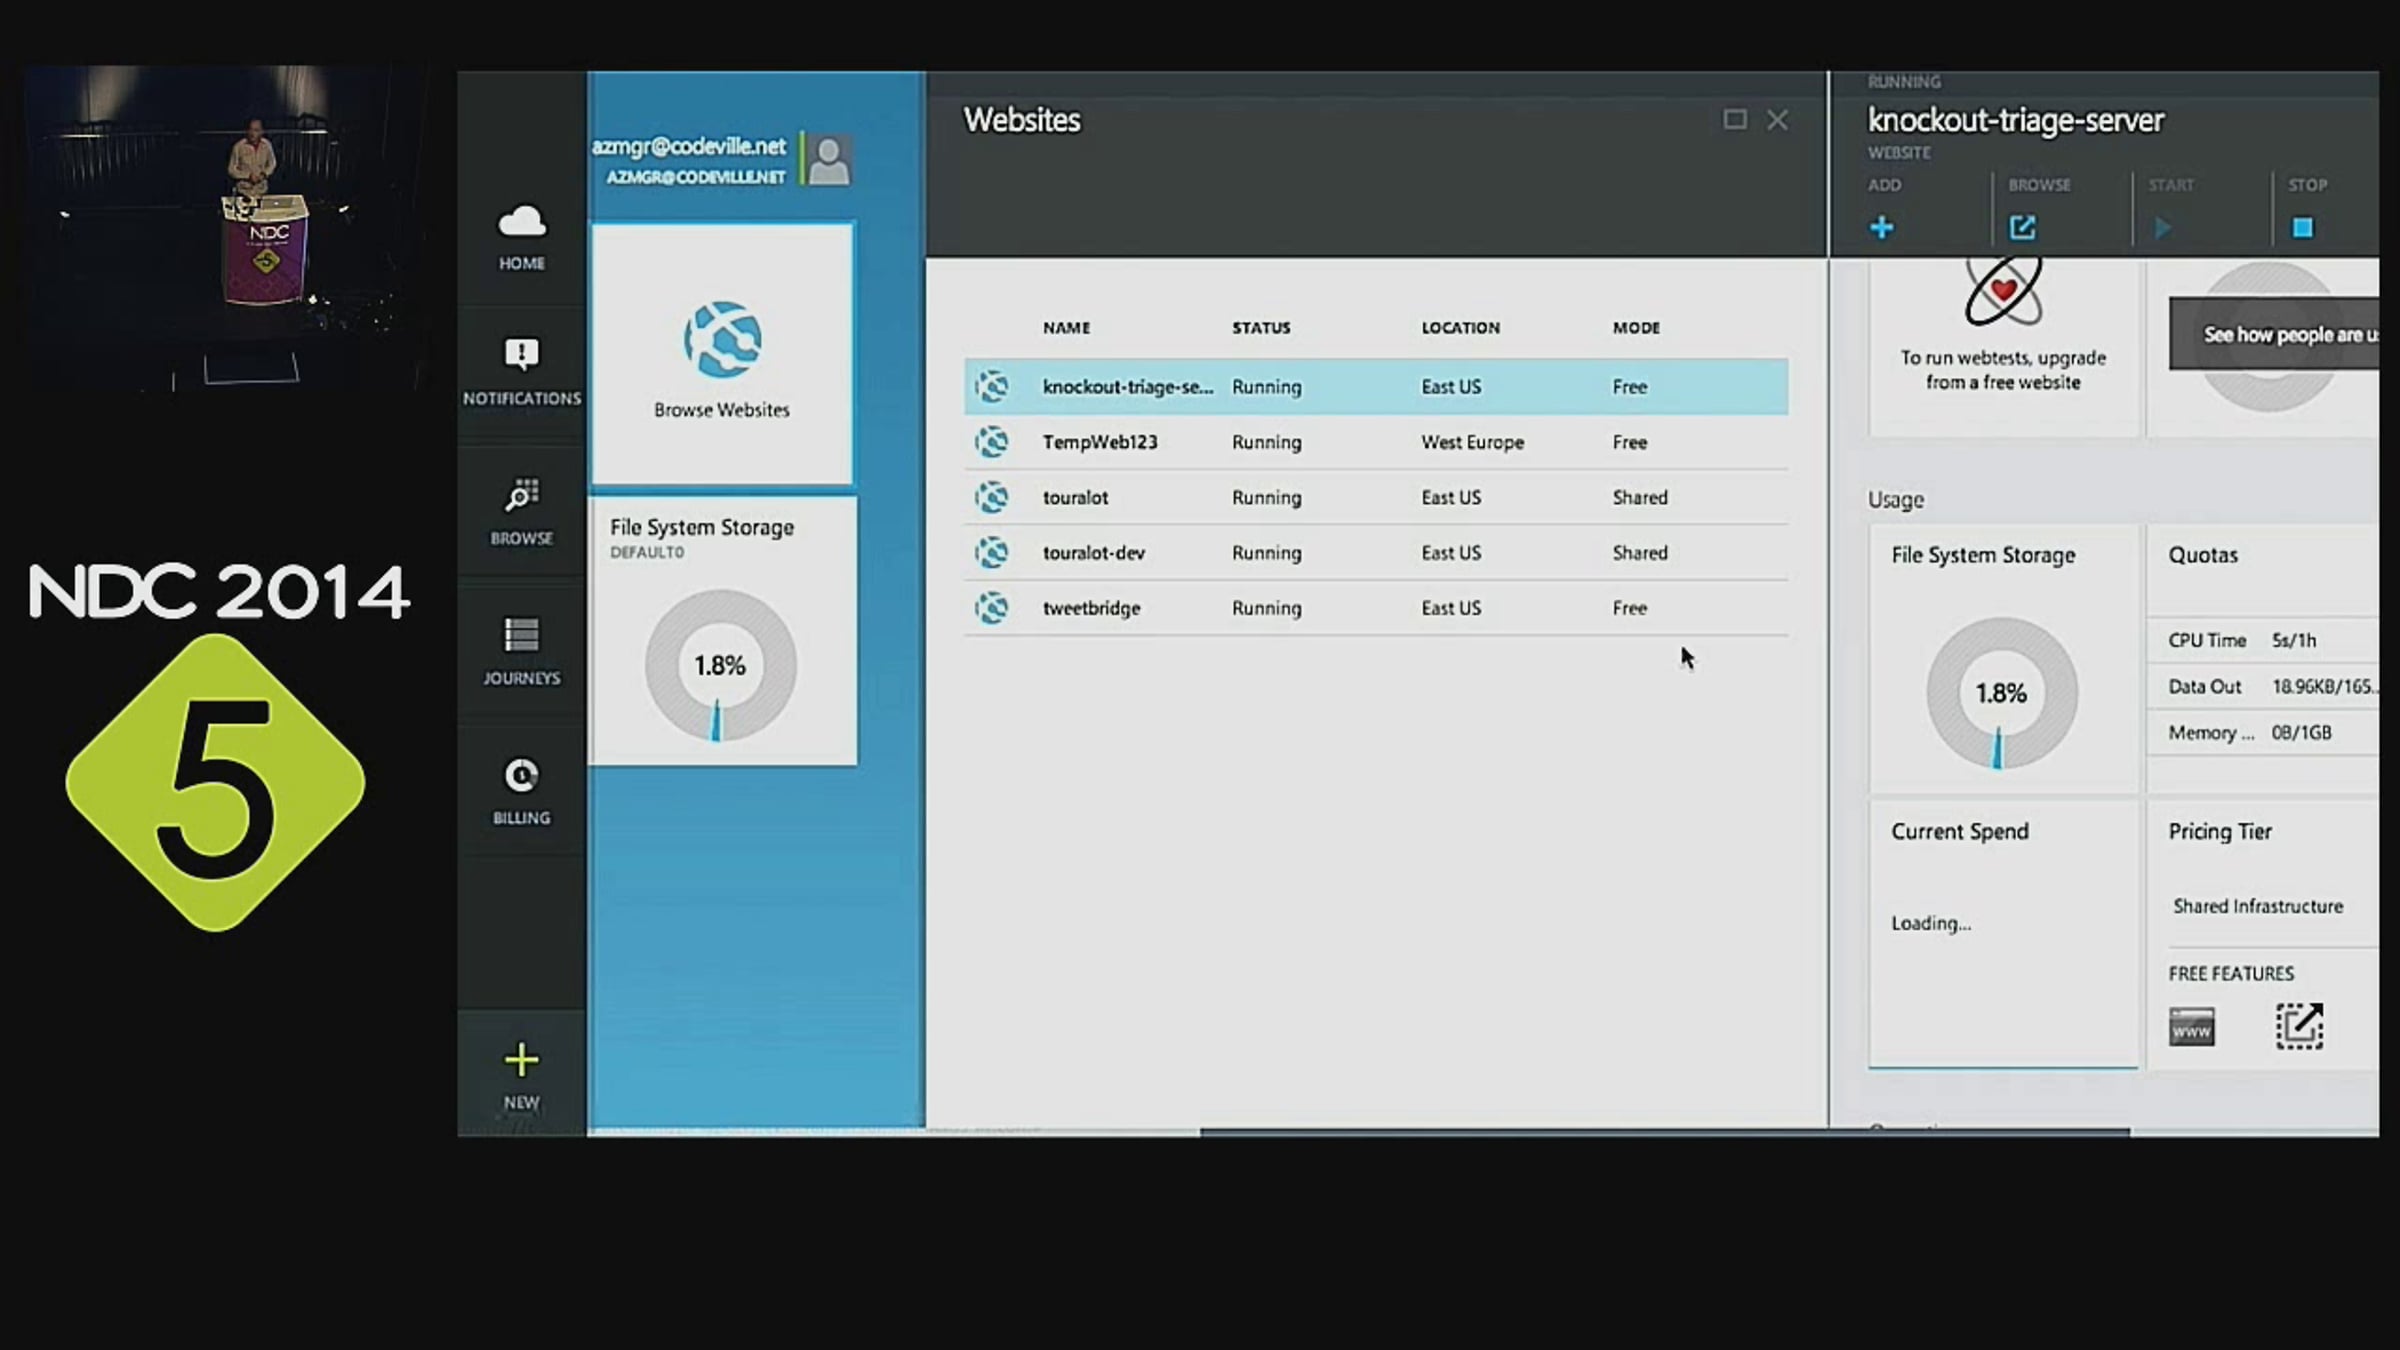Open the Current Spend tile
The image size is (2400, 1350).
[x=2003, y=934]
